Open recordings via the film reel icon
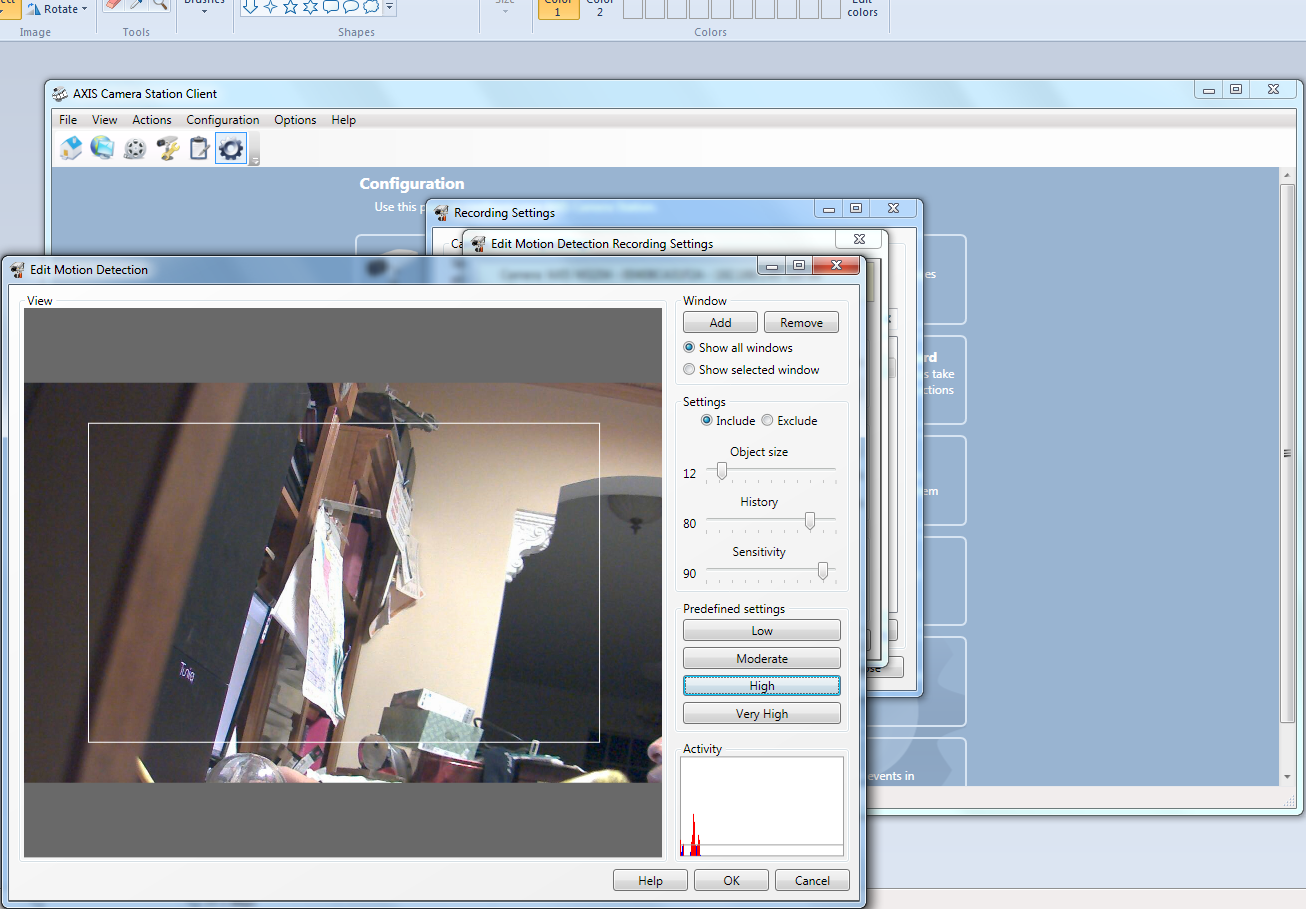The height and width of the screenshot is (909, 1306). (x=135, y=149)
